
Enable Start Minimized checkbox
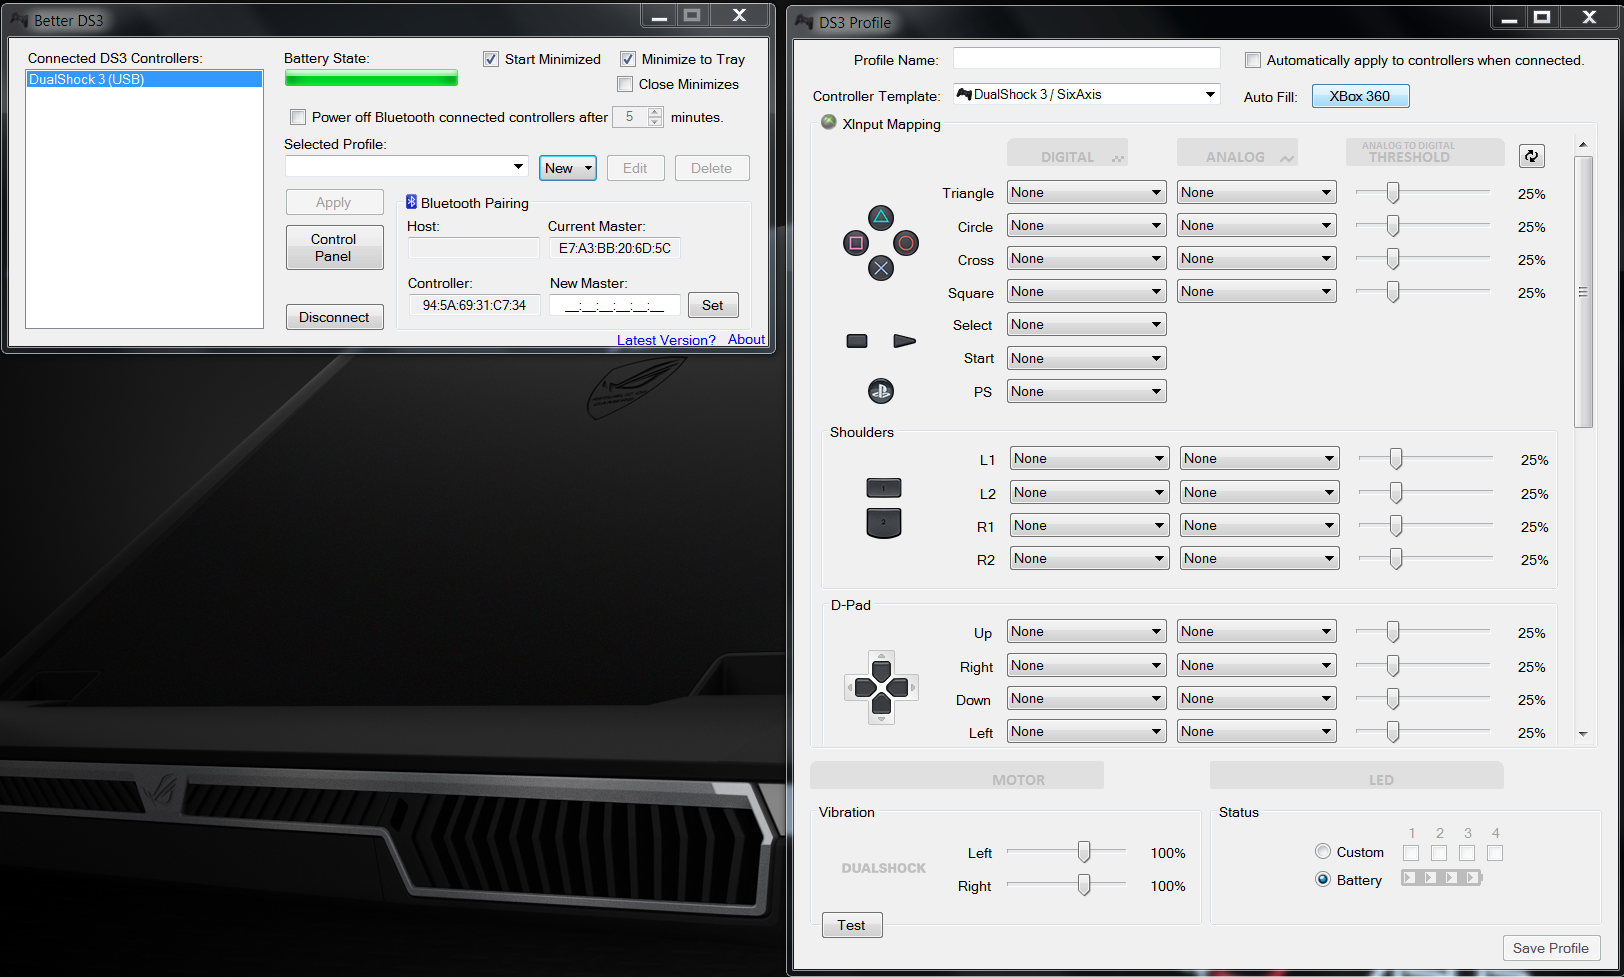[x=491, y=59]
